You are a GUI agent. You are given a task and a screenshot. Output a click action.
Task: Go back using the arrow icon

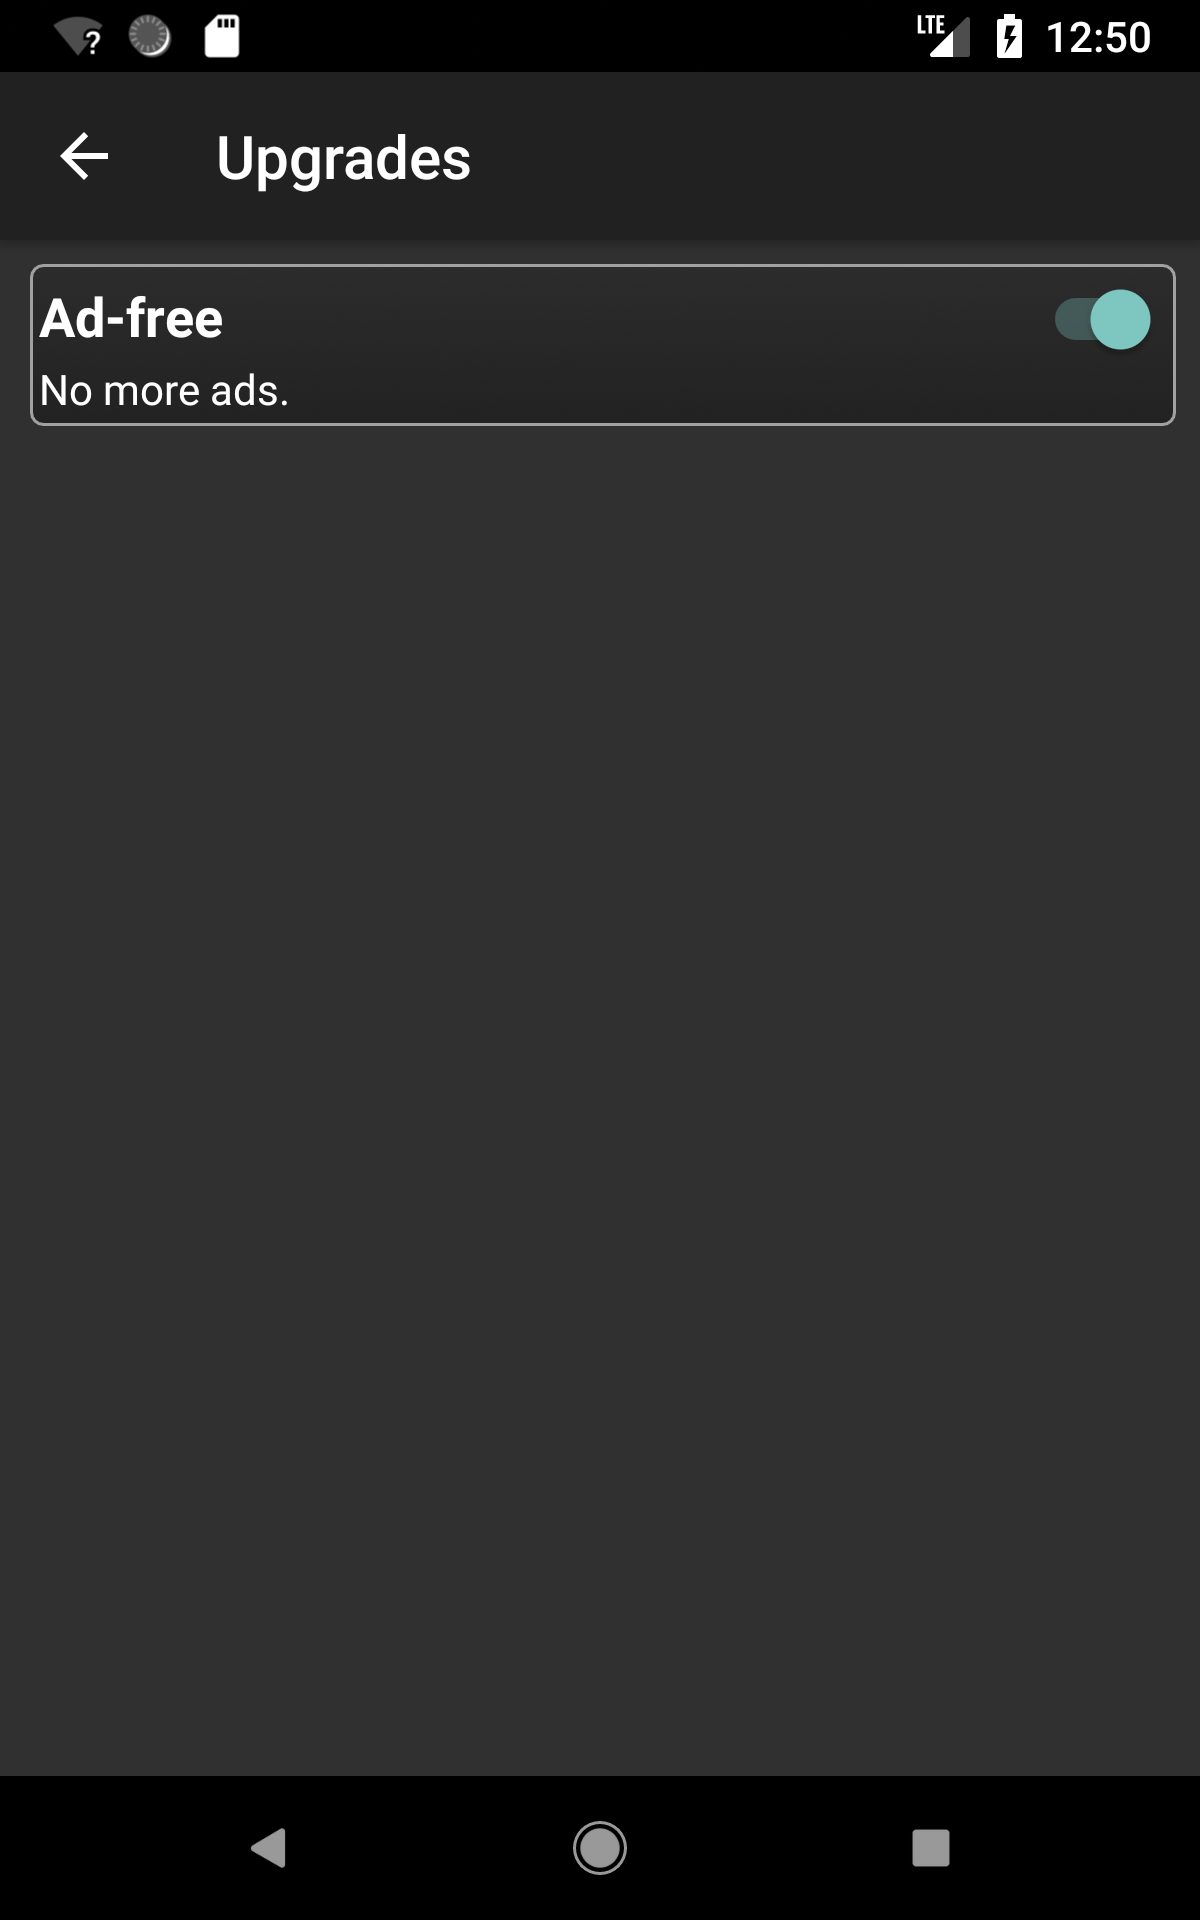pos(84,157)
